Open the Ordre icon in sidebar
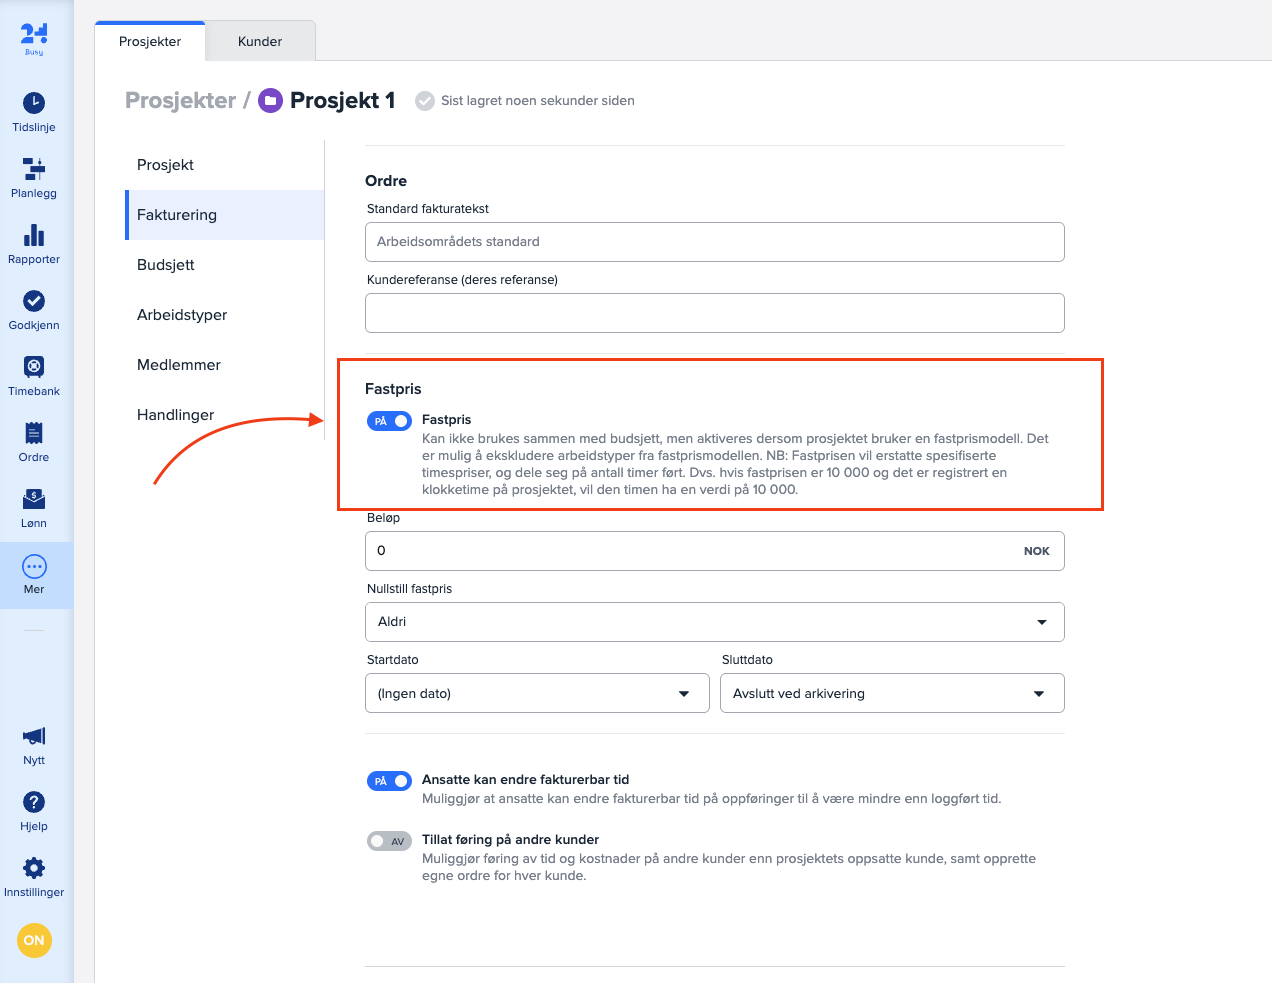Image resolution: width=1272 pixels, height=983 pixels. [34, 433]
